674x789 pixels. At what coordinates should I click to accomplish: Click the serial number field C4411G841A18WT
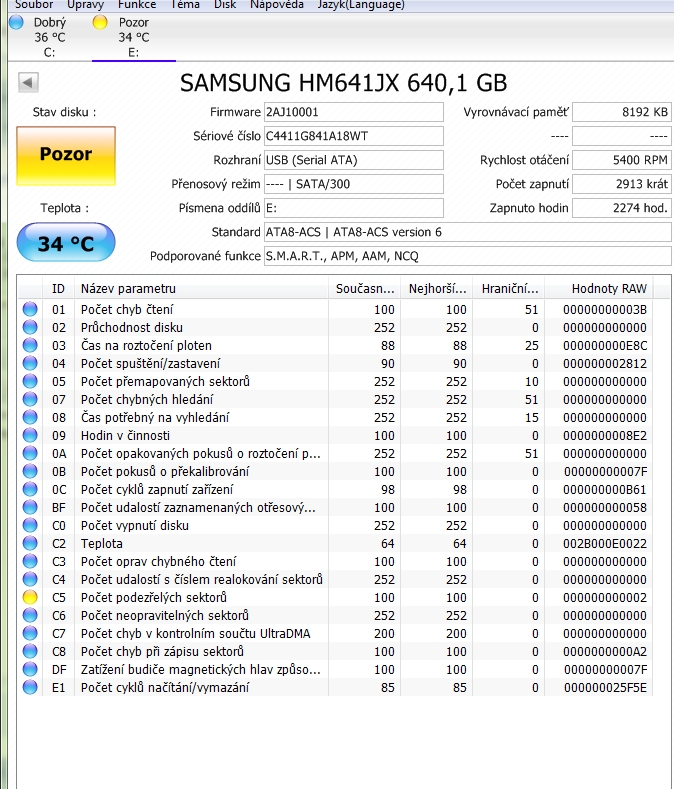[353, 136]
